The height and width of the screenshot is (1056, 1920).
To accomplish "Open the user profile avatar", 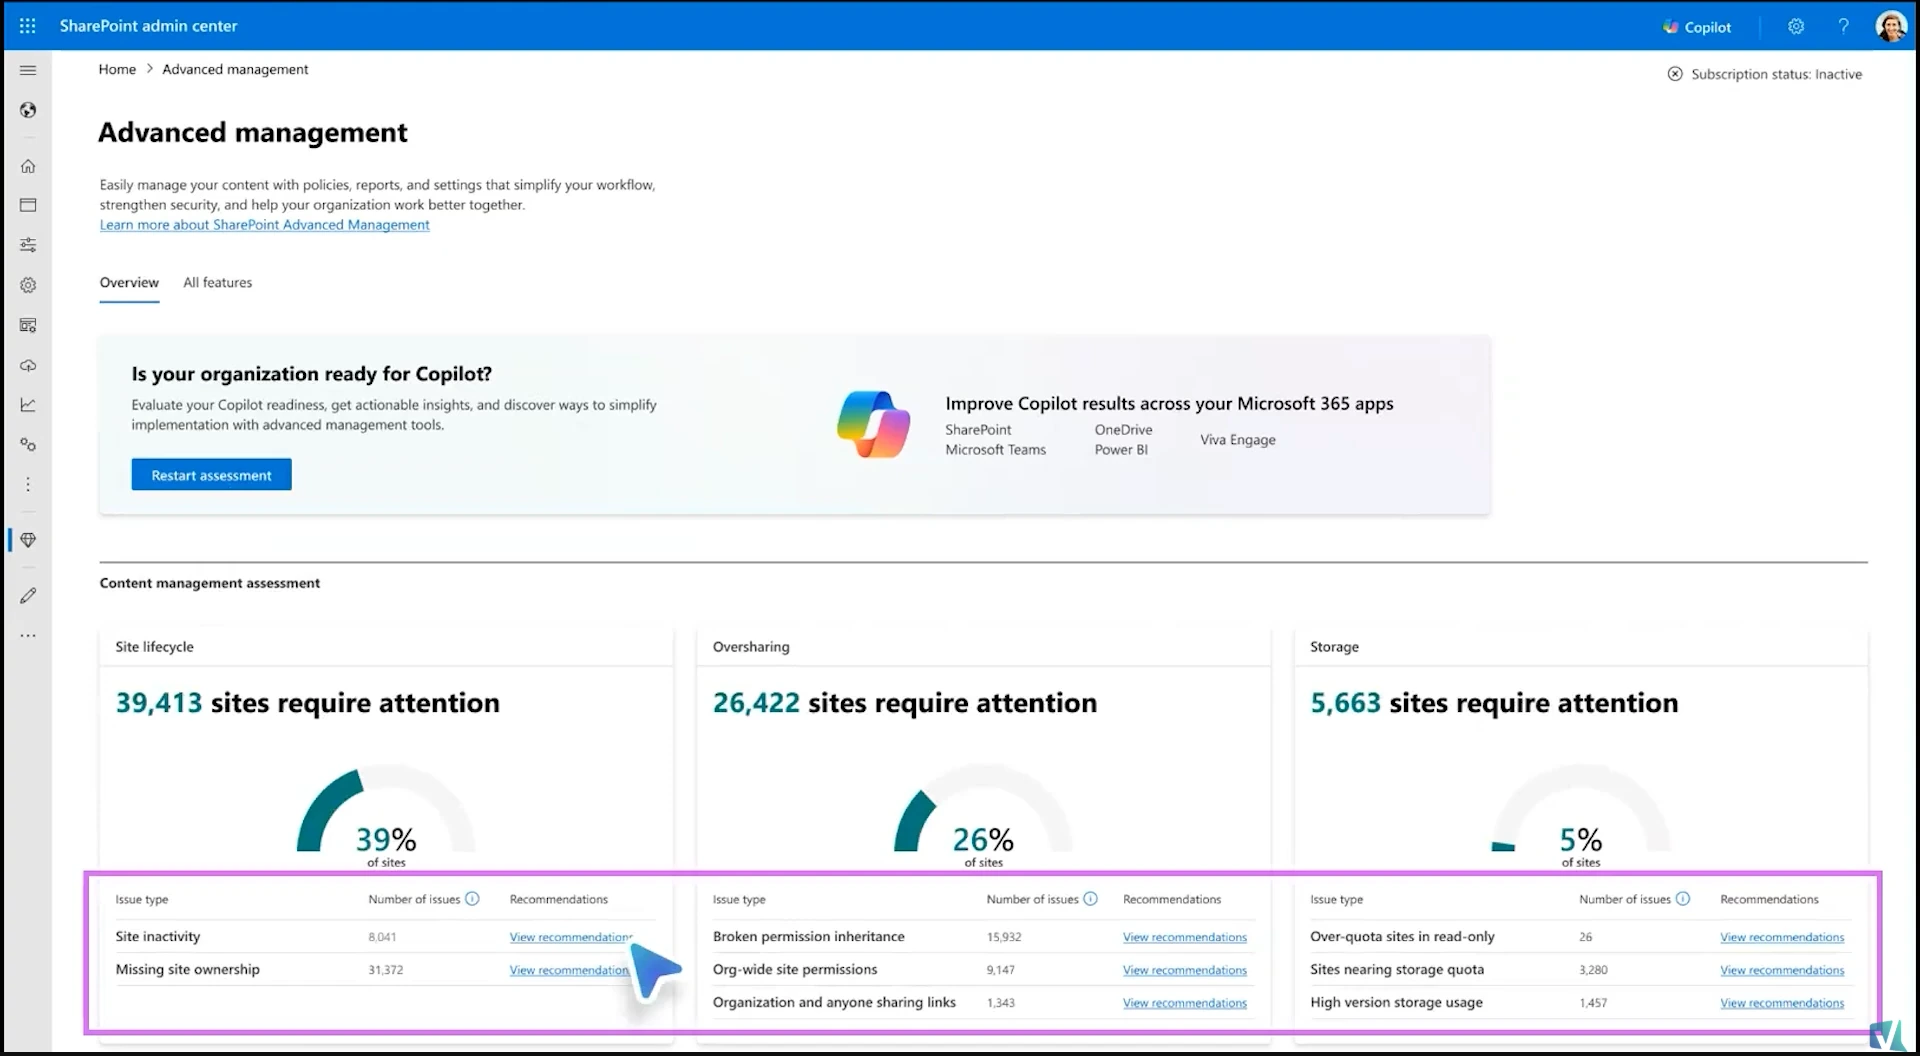I will [1890, 27].
